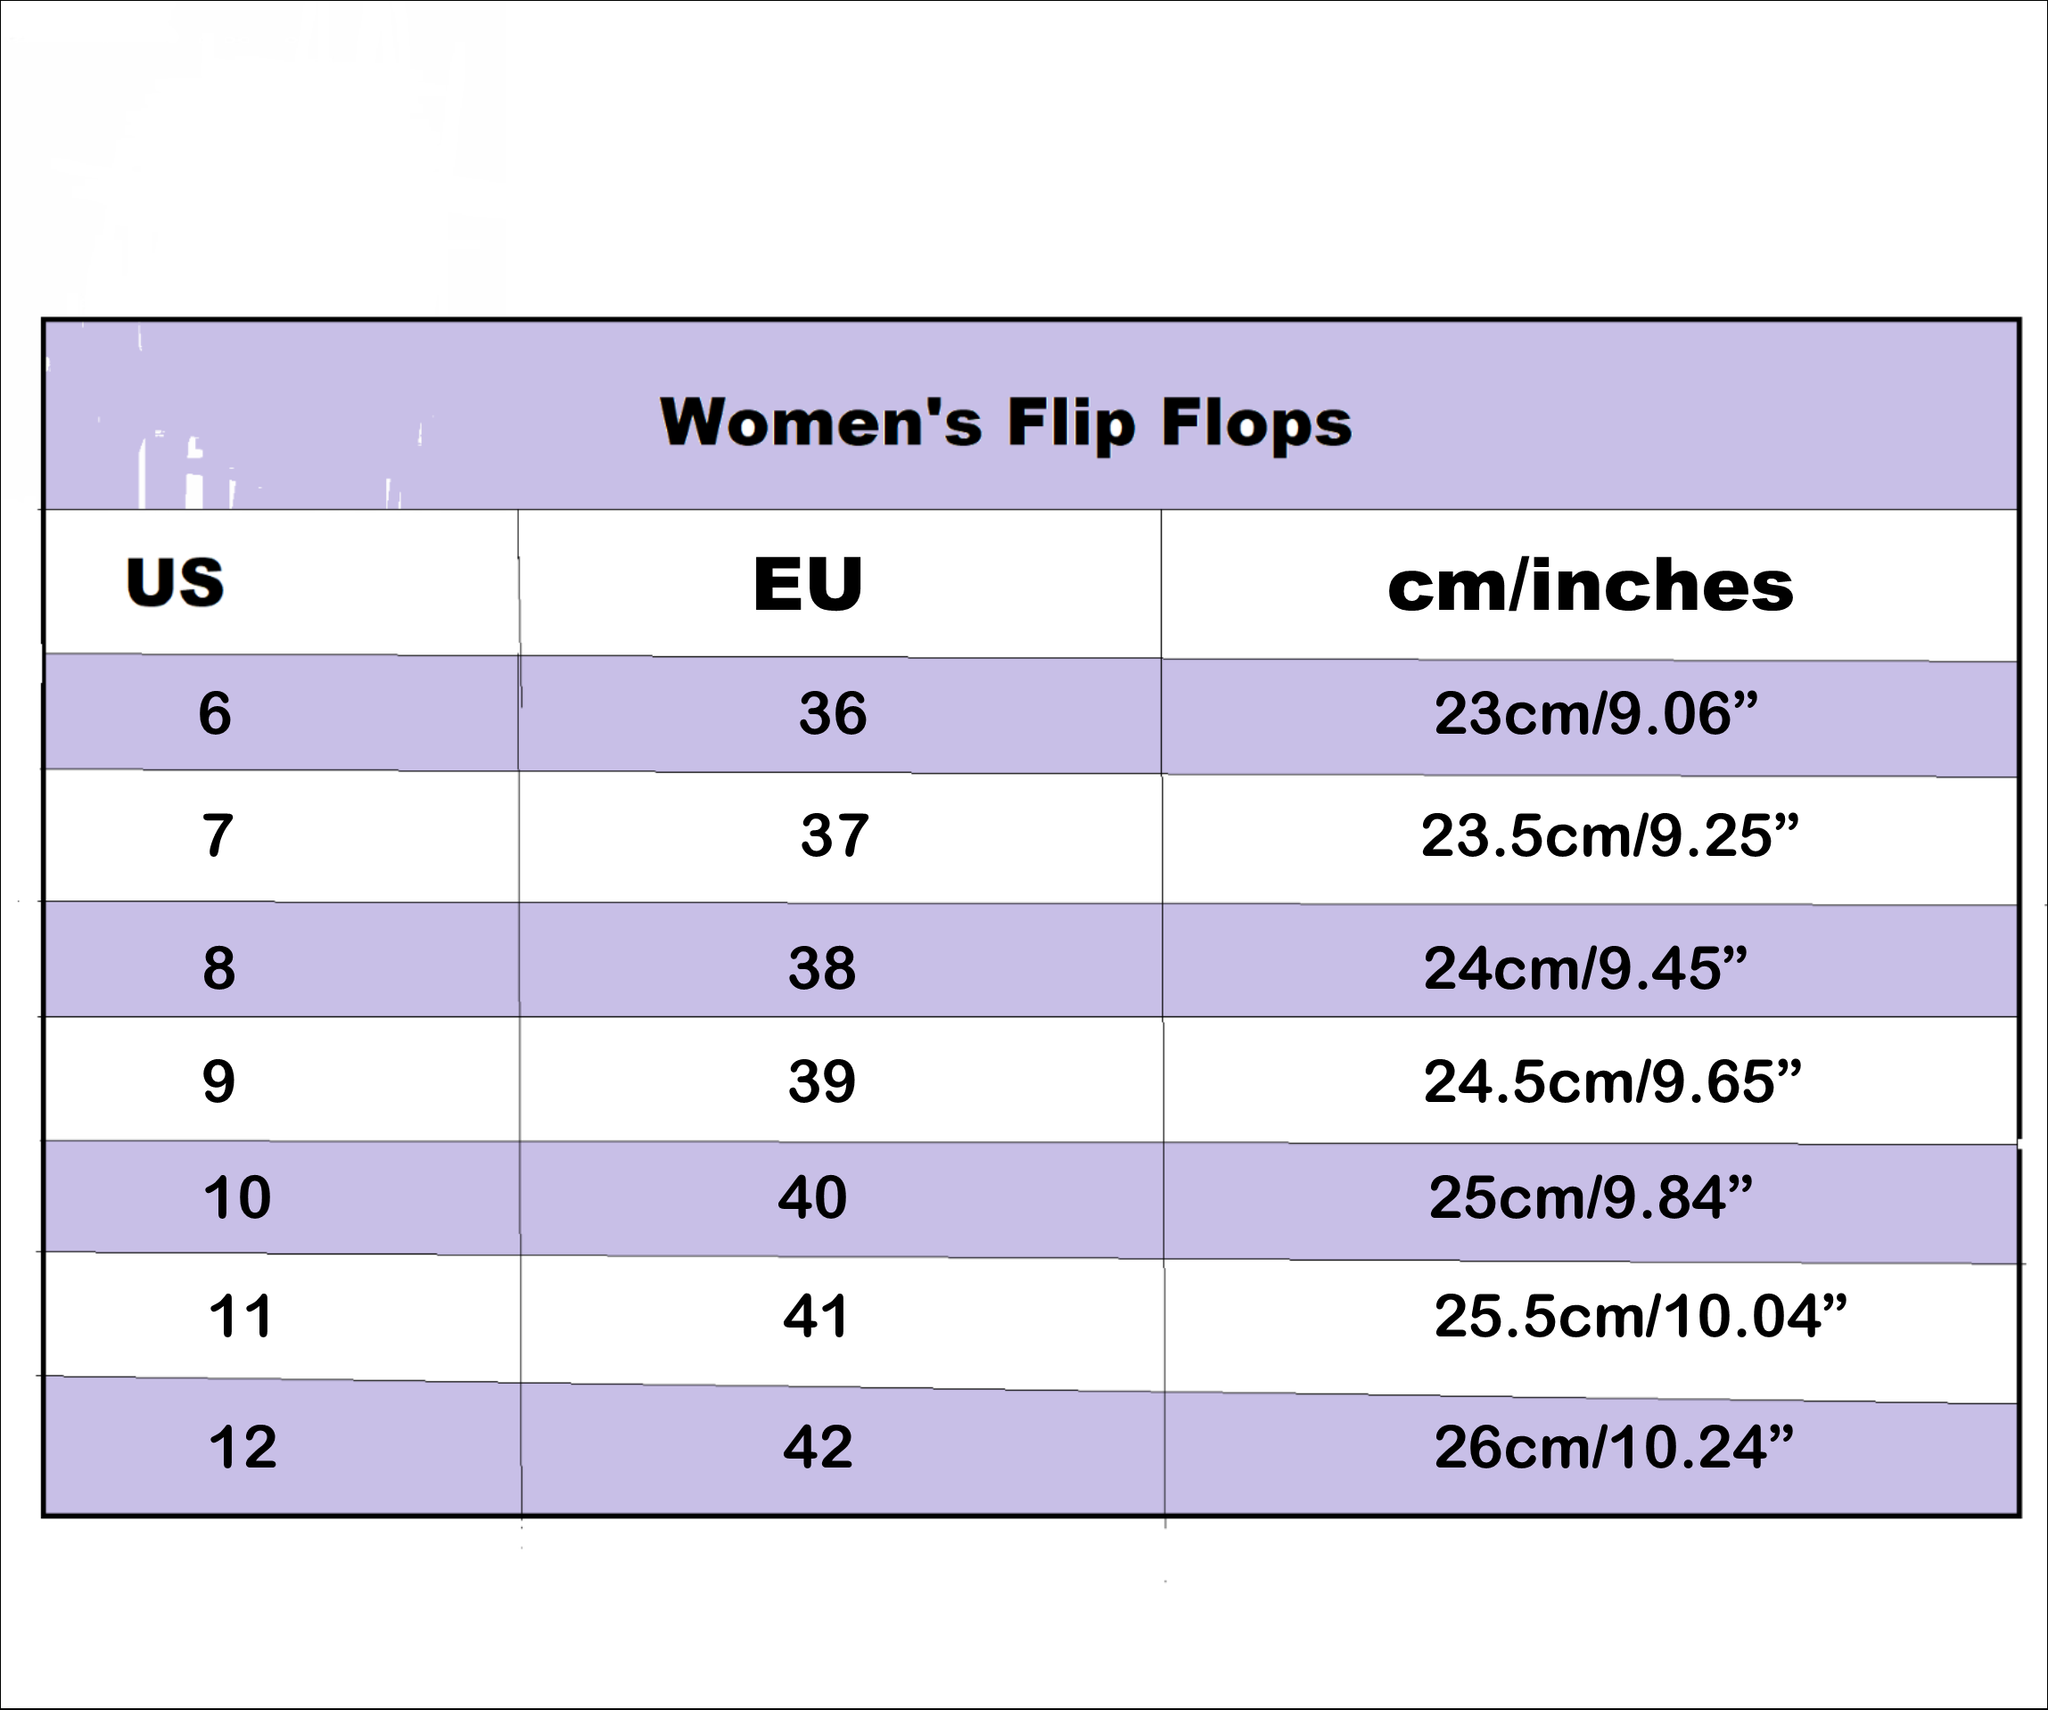Click the EU column header
The image size is (2048, 1710).
click(808, 584)
